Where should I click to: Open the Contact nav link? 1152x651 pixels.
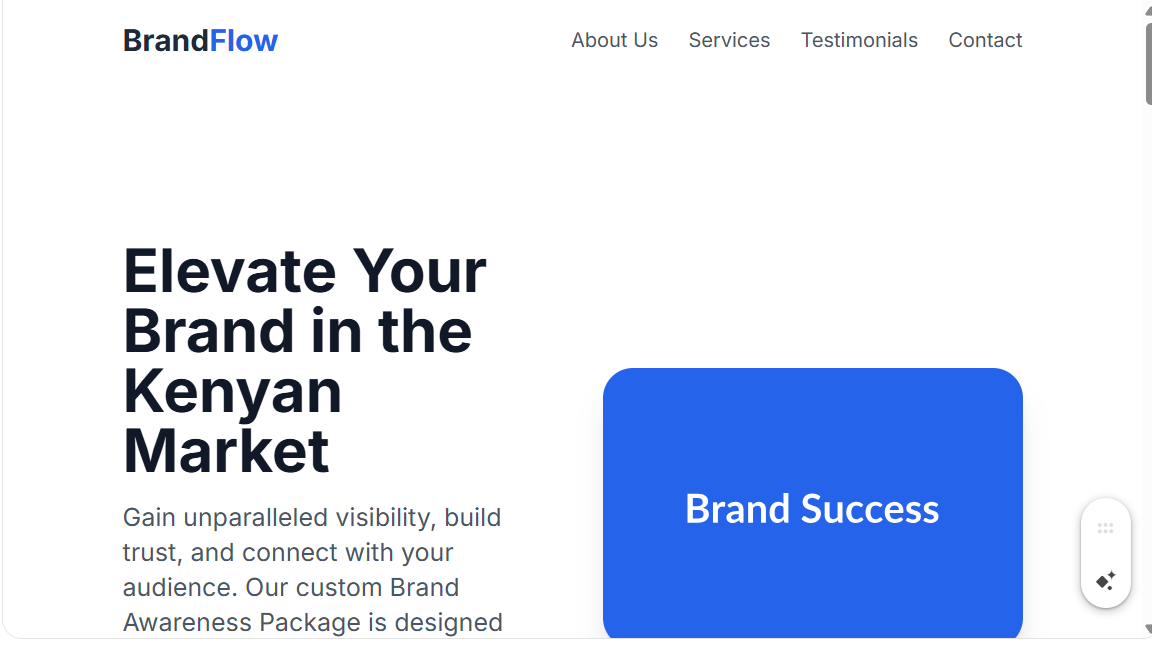tap(984, 40)
